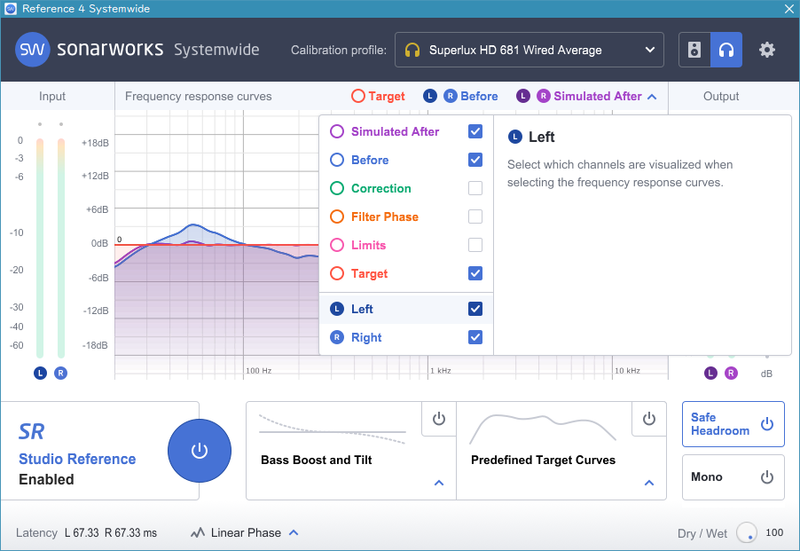Close Reference 4 Systemwide window
The width and height of the screenshot is (800, 551).
(789, 9)
